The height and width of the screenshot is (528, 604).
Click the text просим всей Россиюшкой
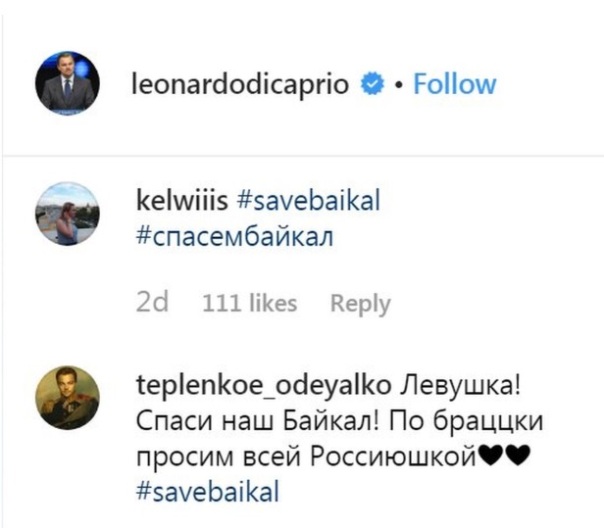tap(304, 457)
